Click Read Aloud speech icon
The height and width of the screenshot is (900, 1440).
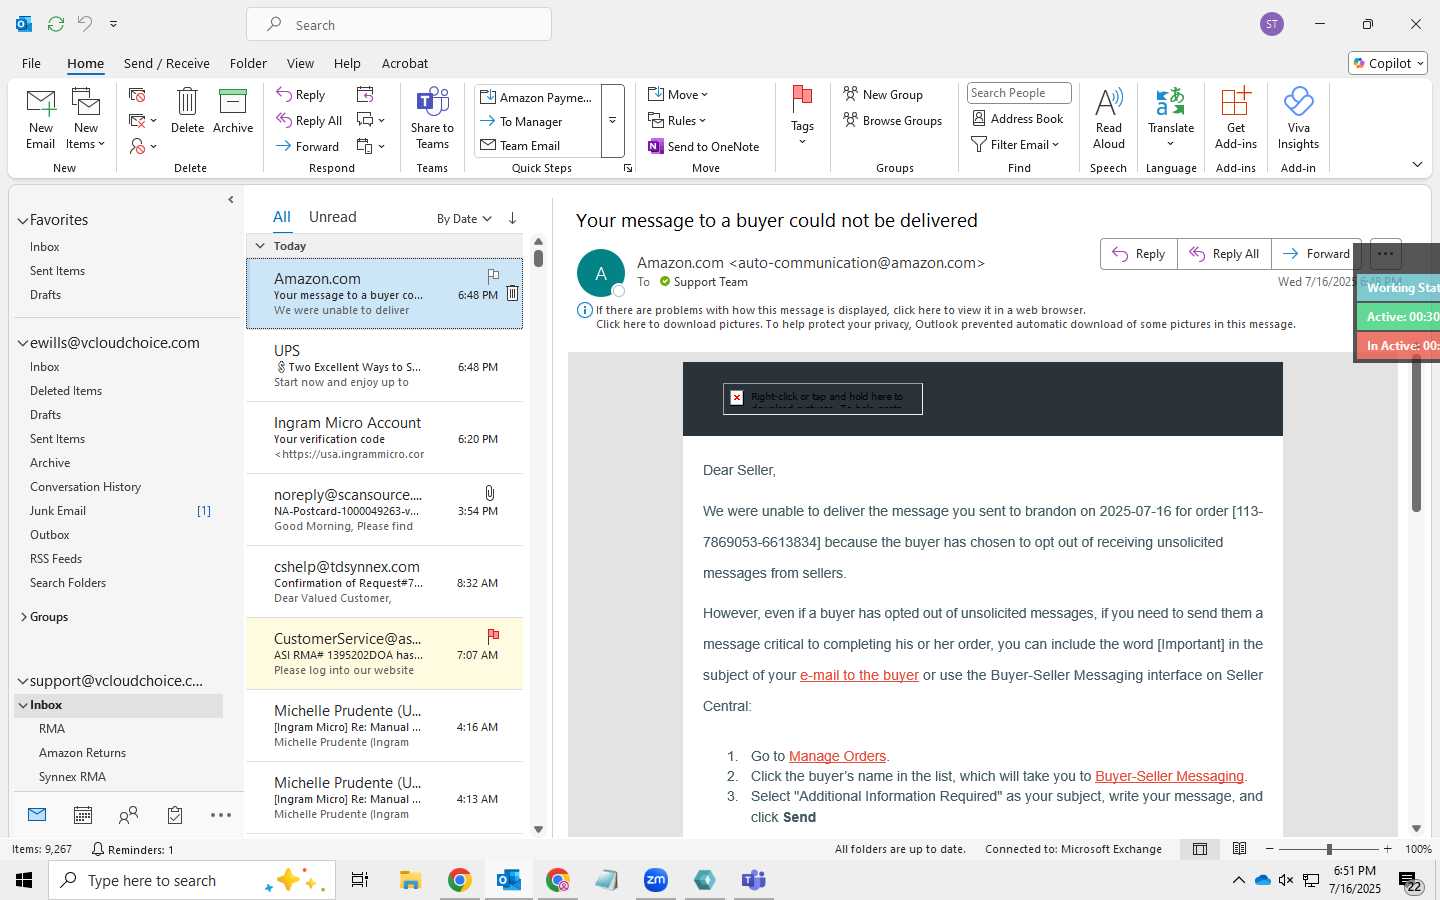[1109, 118]
